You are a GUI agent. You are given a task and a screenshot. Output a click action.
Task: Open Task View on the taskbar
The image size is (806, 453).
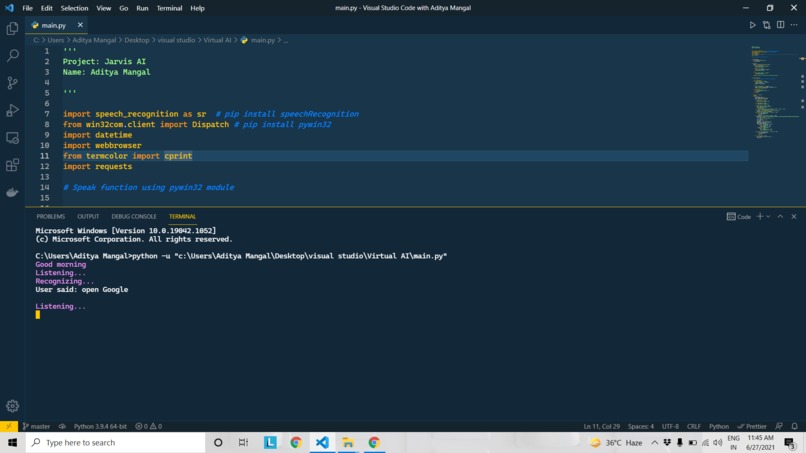pos(243,442)
